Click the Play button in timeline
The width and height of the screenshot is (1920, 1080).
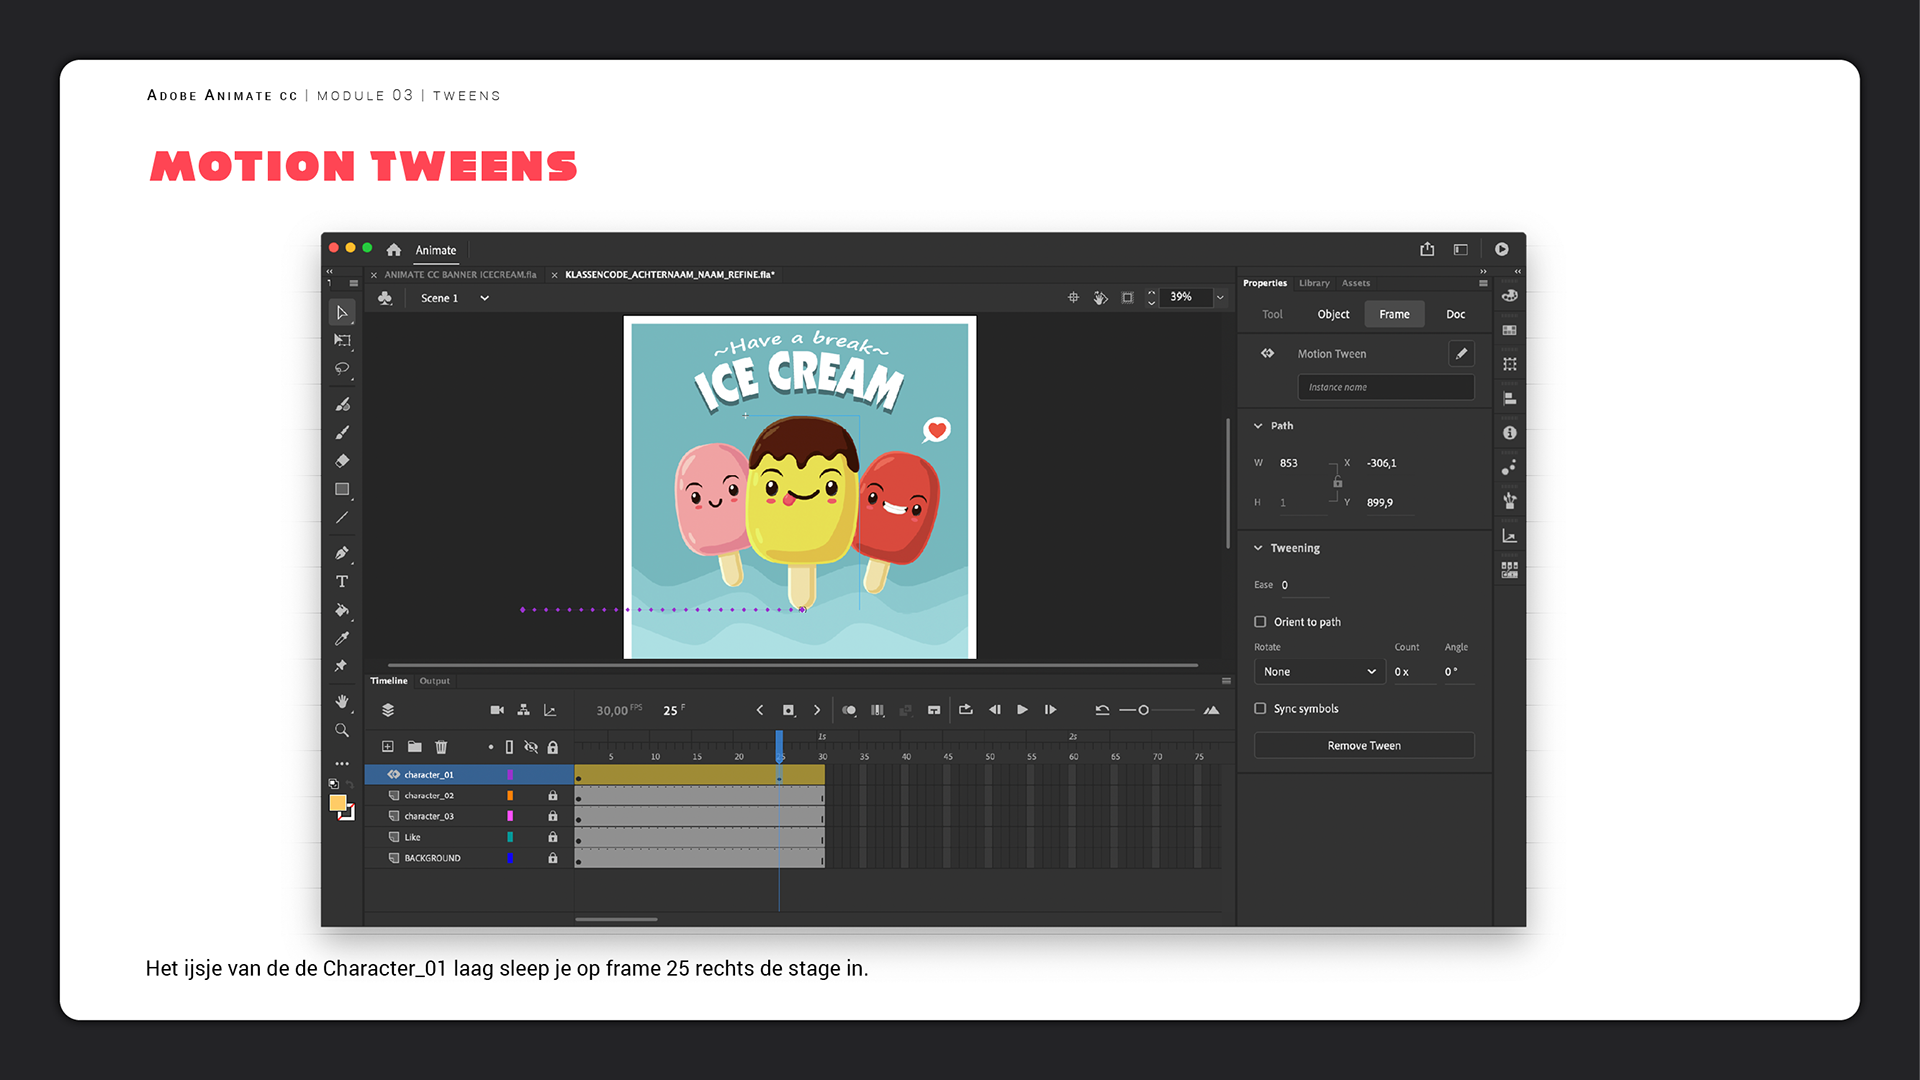point(1022,710)
